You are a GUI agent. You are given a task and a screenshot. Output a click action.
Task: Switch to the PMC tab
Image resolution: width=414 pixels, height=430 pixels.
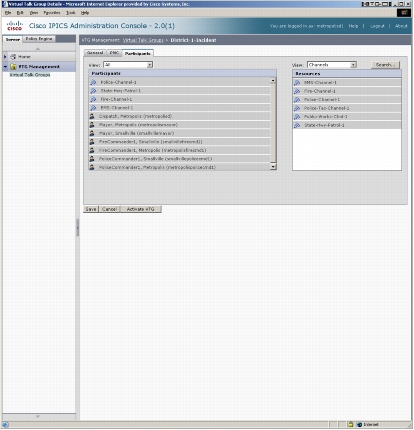pos(114,53)
